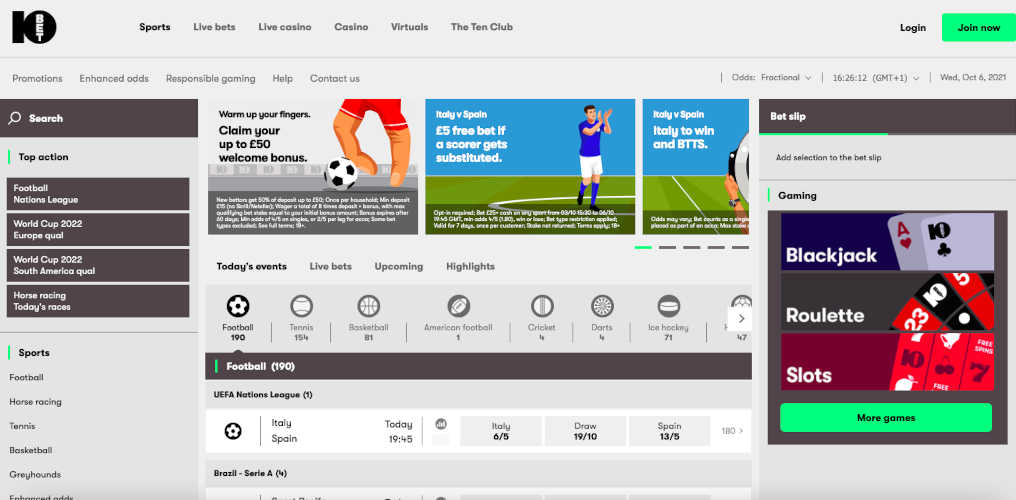1016x500 pixels.
Task: Open Horse racing Today's races
Action: [x=98, y=301]
